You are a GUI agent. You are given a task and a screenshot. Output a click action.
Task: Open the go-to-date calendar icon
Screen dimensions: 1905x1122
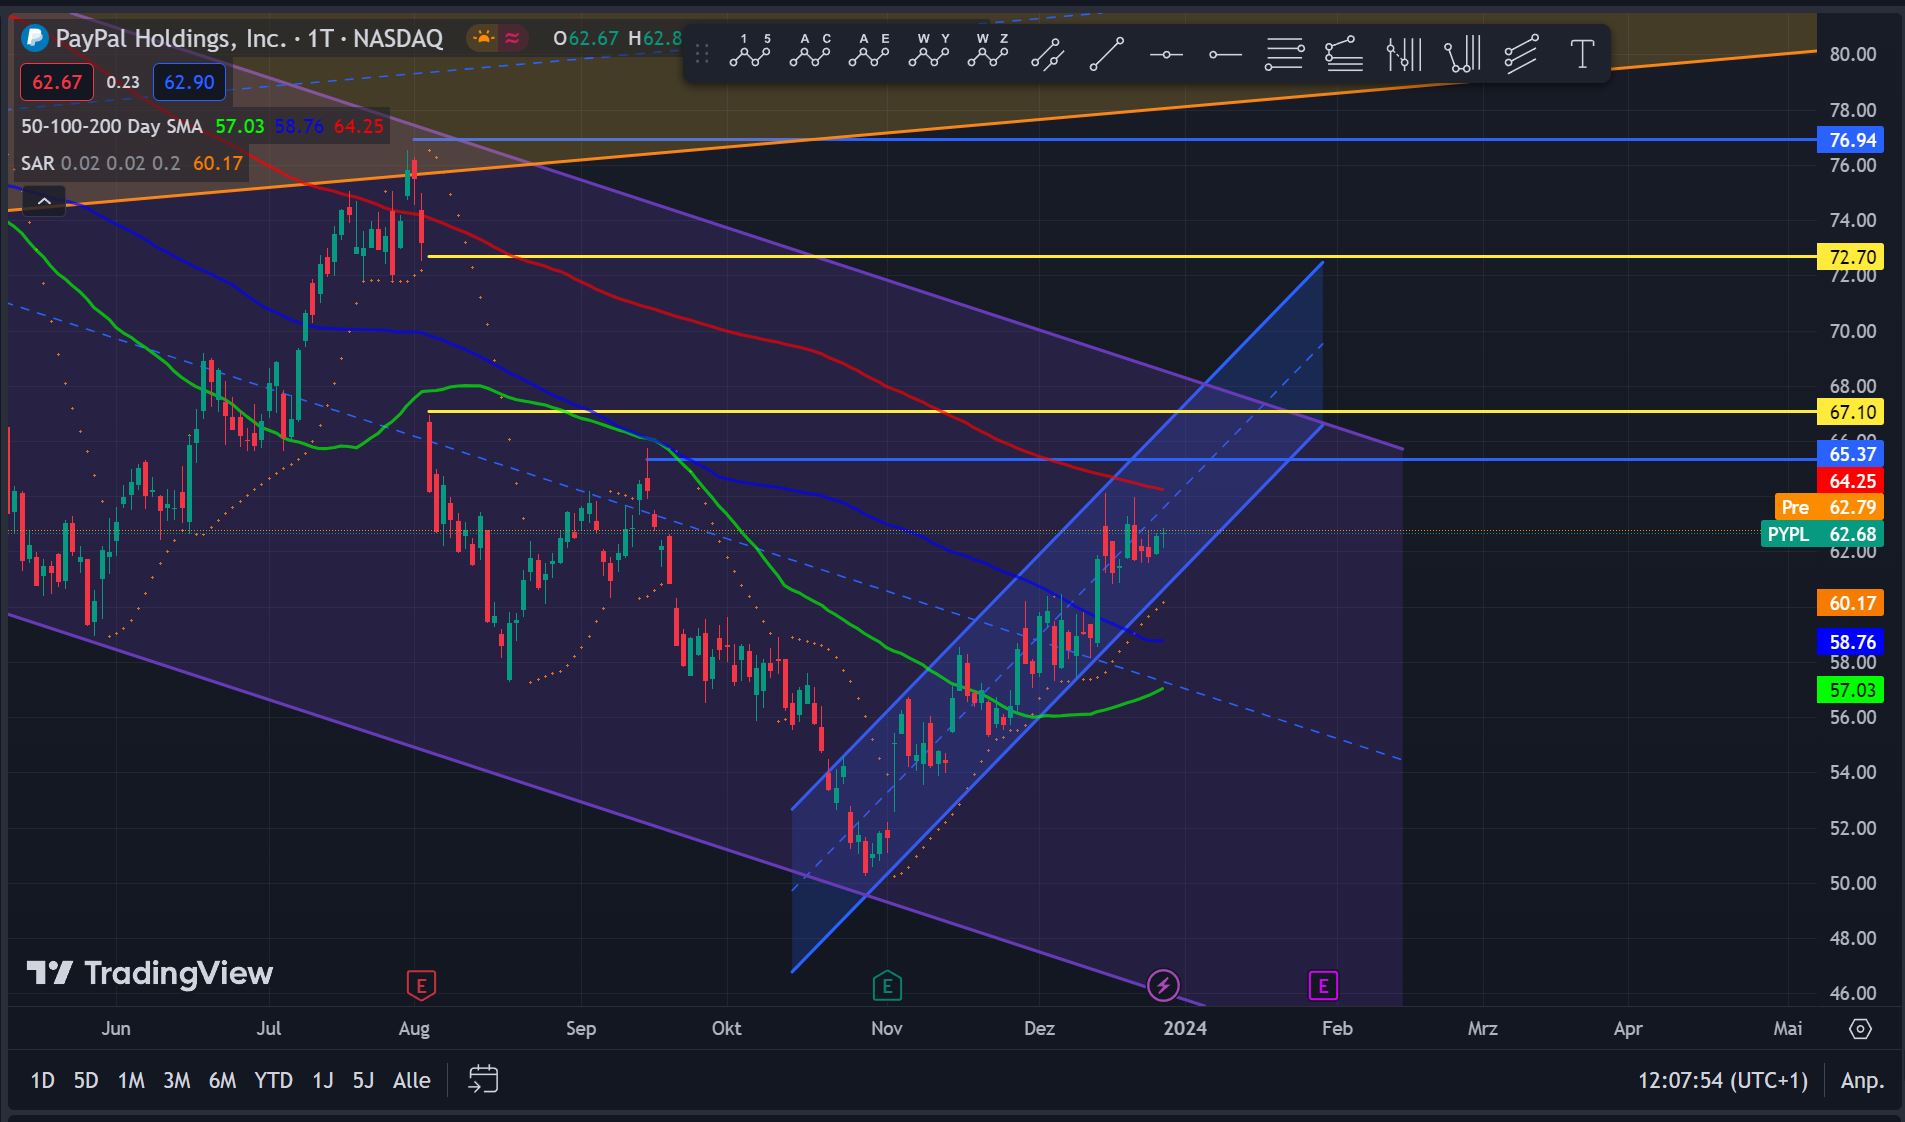tap(483, 1080)
